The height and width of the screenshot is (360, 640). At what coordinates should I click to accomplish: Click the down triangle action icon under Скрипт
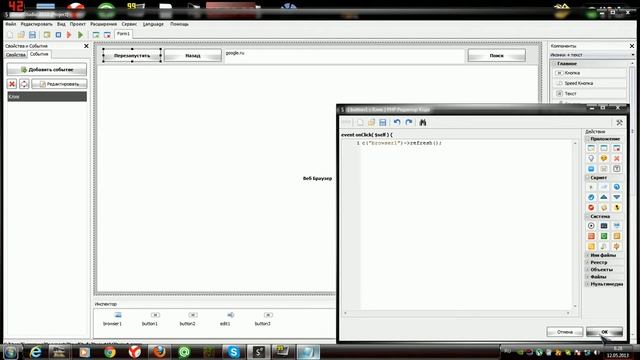point(617,197)
